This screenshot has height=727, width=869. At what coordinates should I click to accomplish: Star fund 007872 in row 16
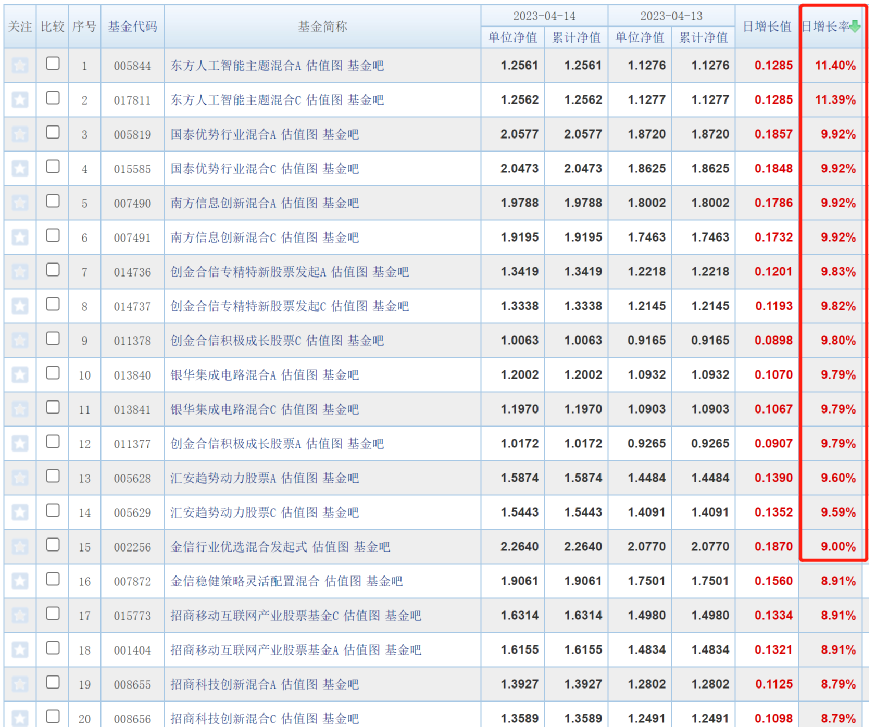[x=19, y=581]
